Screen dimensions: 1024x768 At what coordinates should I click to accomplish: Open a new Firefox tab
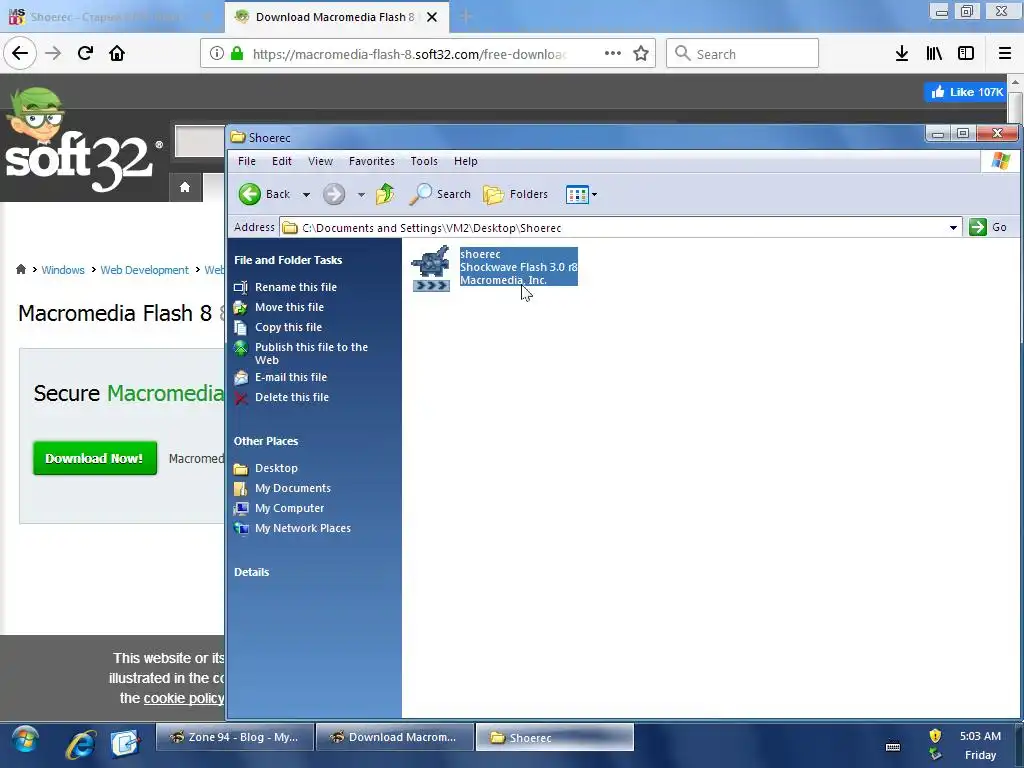coord(466,17)
